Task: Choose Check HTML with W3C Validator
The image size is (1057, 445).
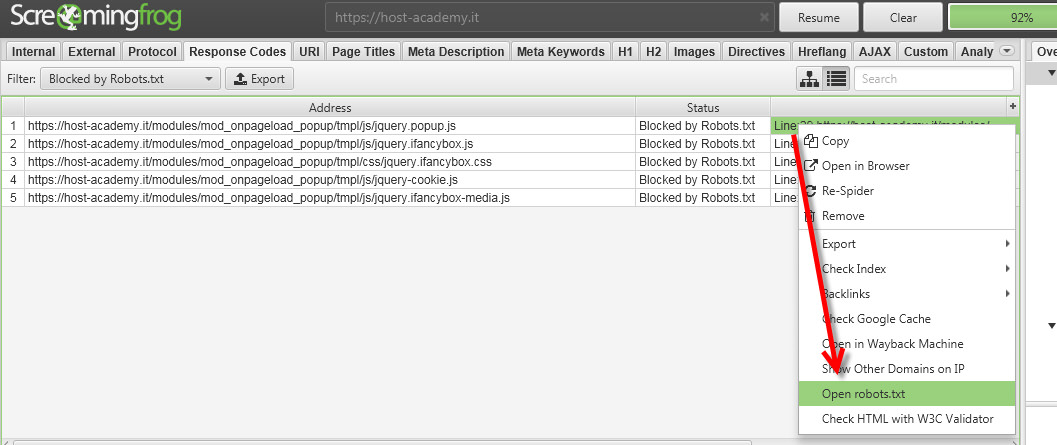Action: [x=907, y=419]
